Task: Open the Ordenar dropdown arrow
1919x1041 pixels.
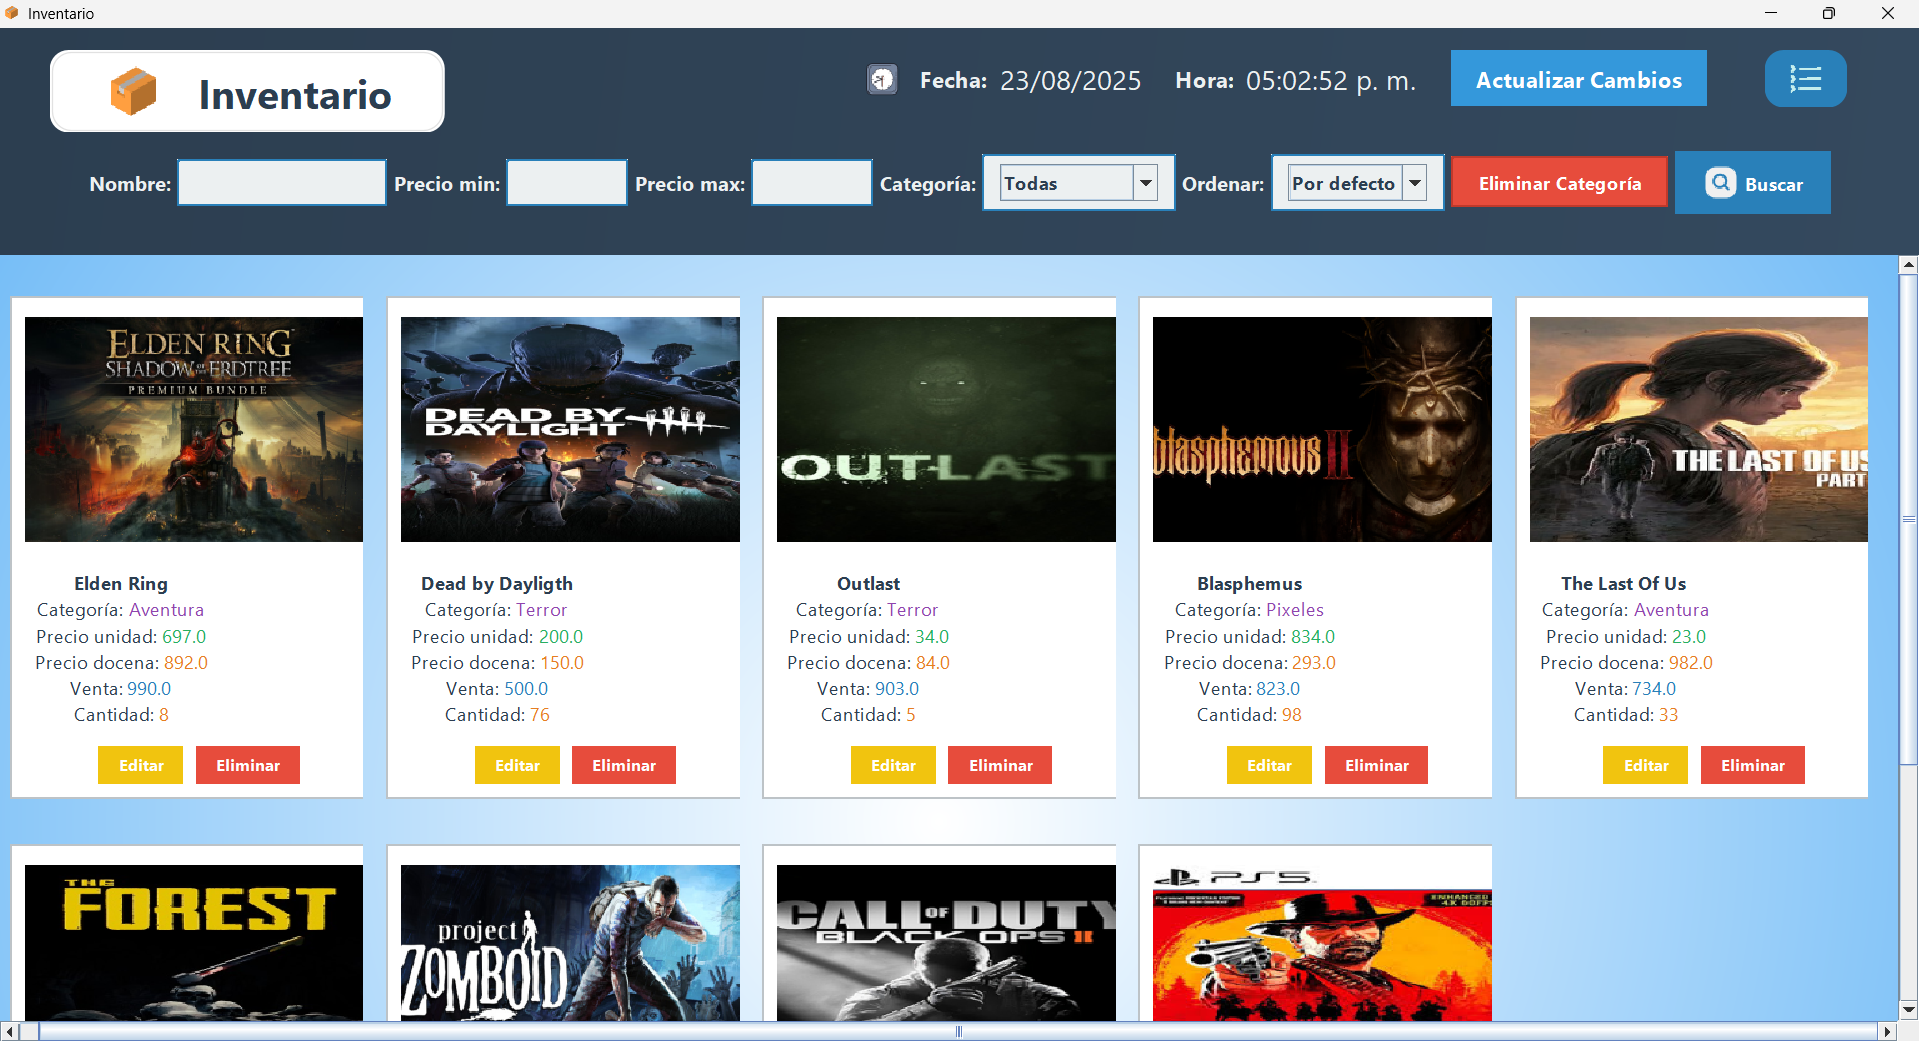Action: coord(1415,183)
